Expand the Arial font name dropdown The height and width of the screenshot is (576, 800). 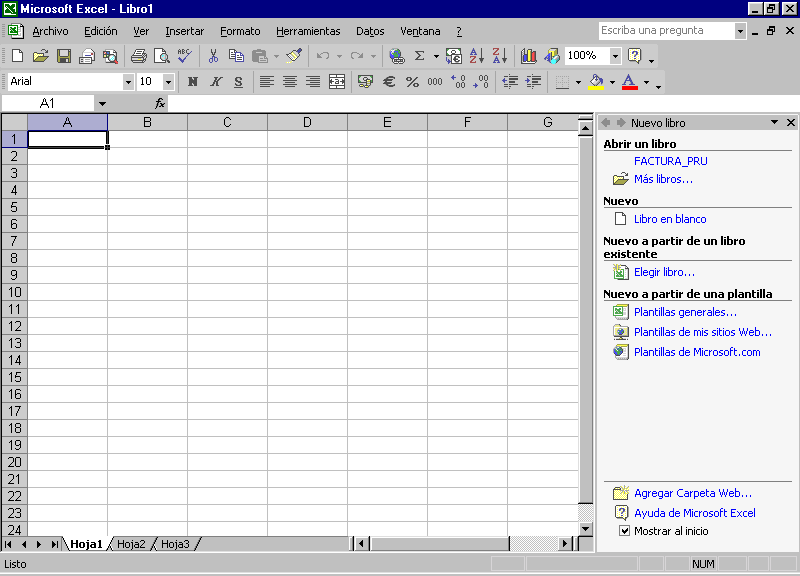click(128, 82)
